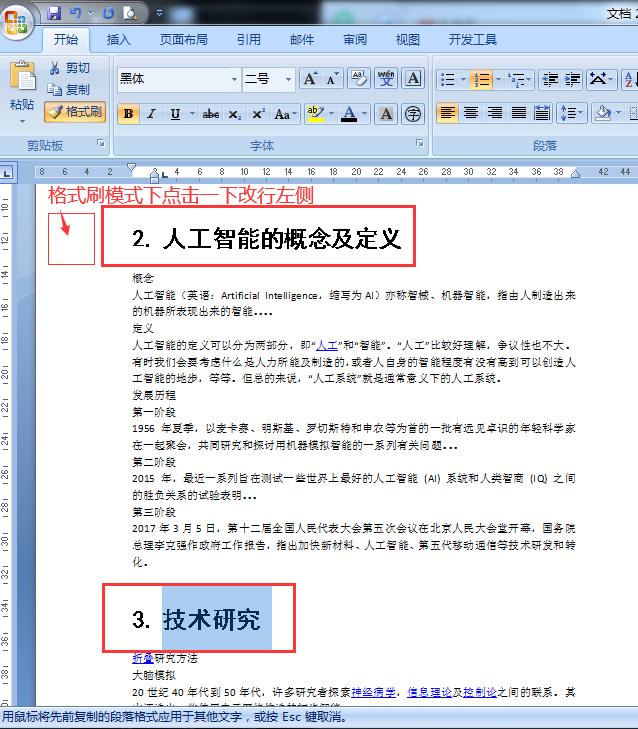The width and height of the screenshot is (638, 729).
Task: Apply character shading icon
Action: click(x=386, y=114)
